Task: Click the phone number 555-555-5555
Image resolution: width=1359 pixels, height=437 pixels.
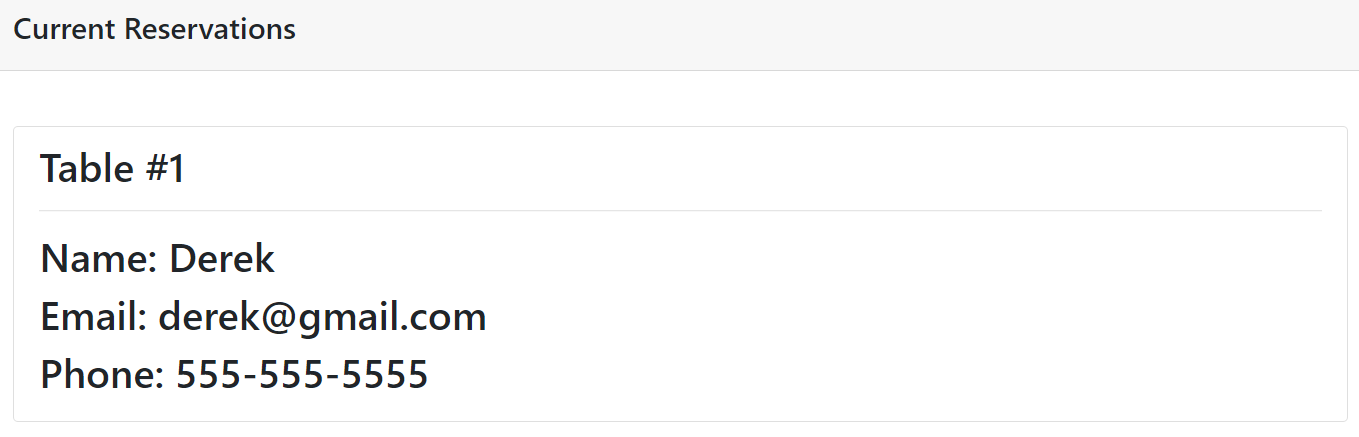Action: click(302, 376)
